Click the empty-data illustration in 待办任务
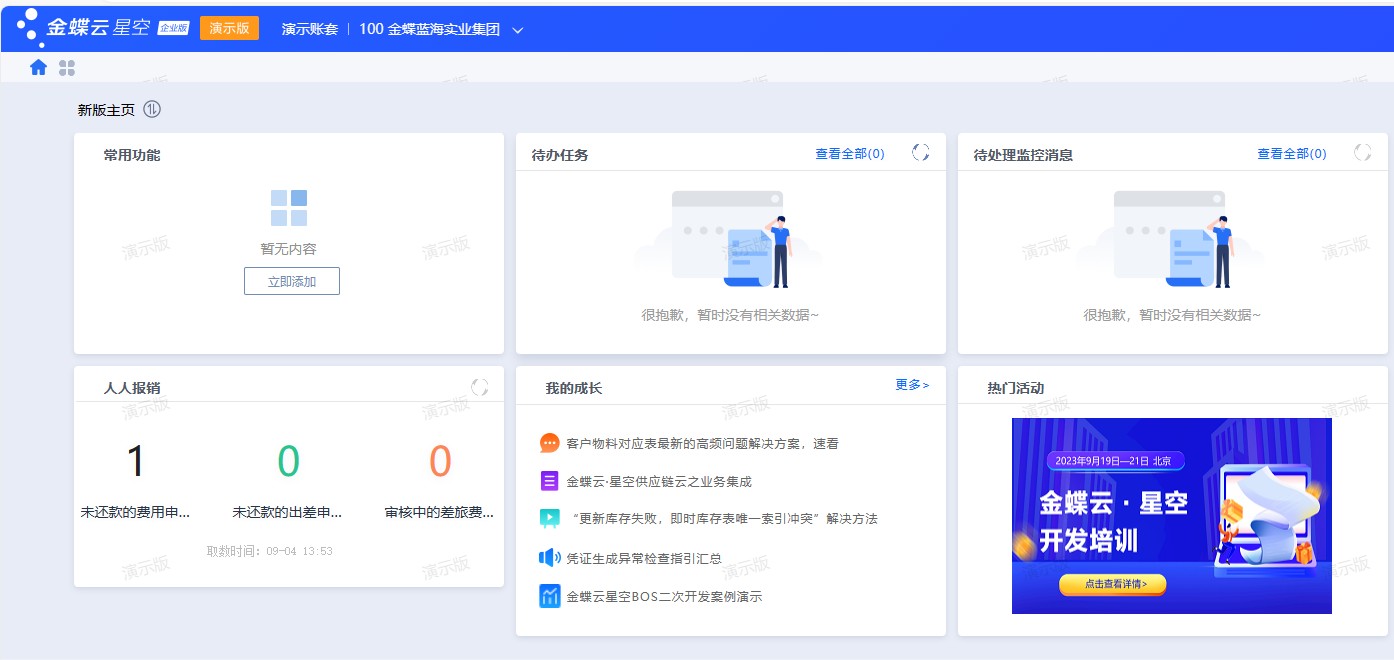The width and height of the screenshot is (1394, 660). coord(731,238)
